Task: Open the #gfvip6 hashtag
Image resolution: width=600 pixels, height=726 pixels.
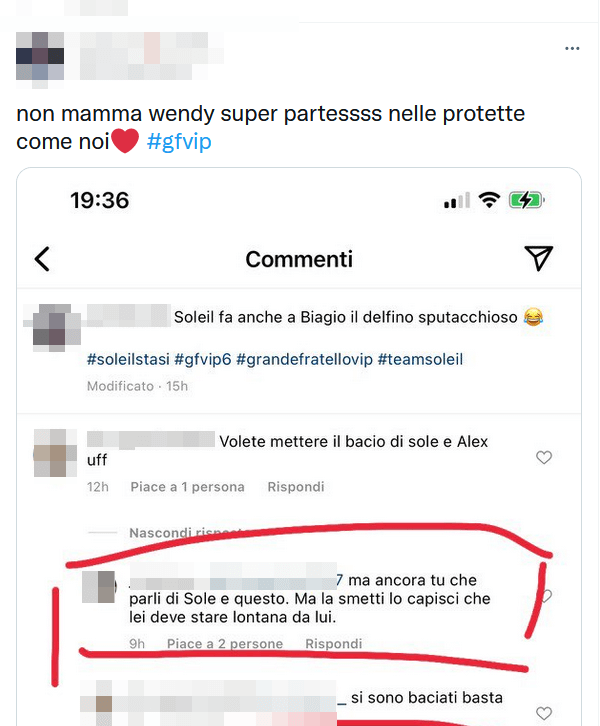Action: click(x=202, y=359)
